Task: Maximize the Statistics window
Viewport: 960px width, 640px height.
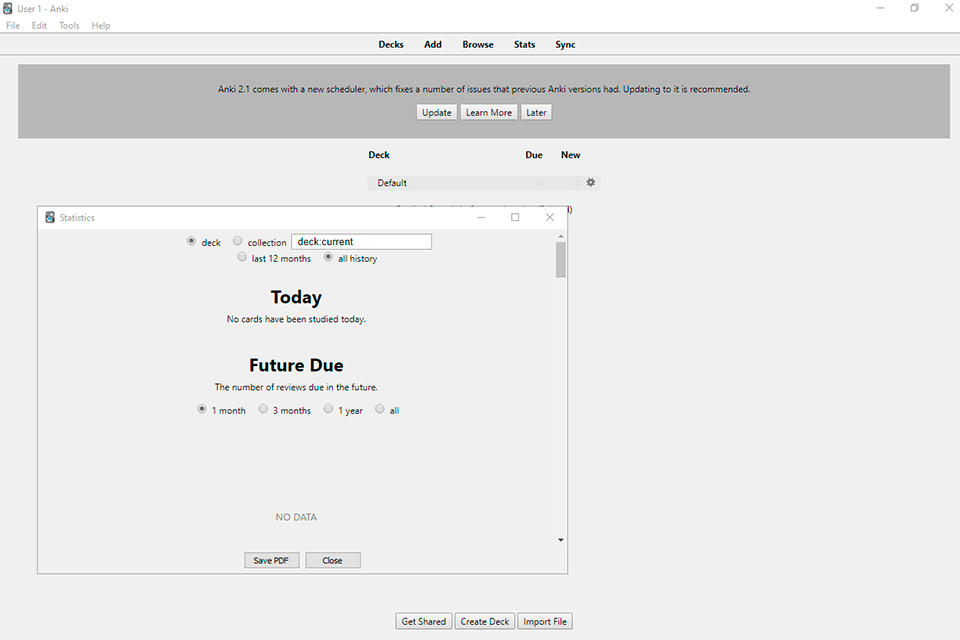Action: 515,217
